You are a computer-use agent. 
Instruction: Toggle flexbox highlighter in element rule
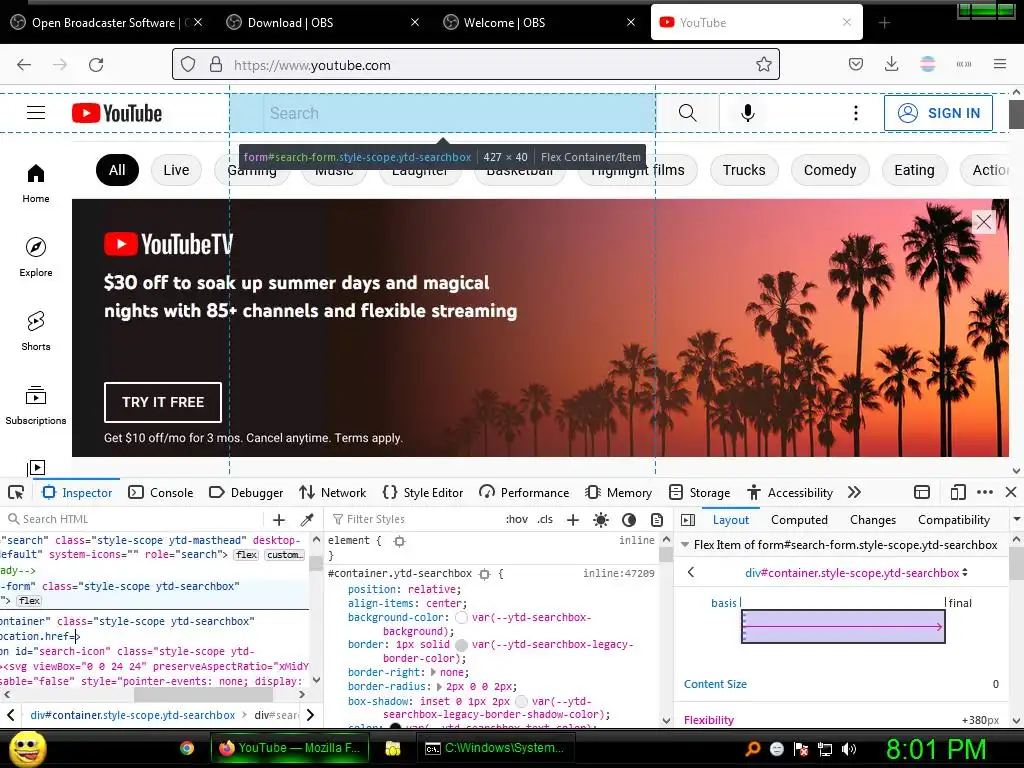[400, 541]
